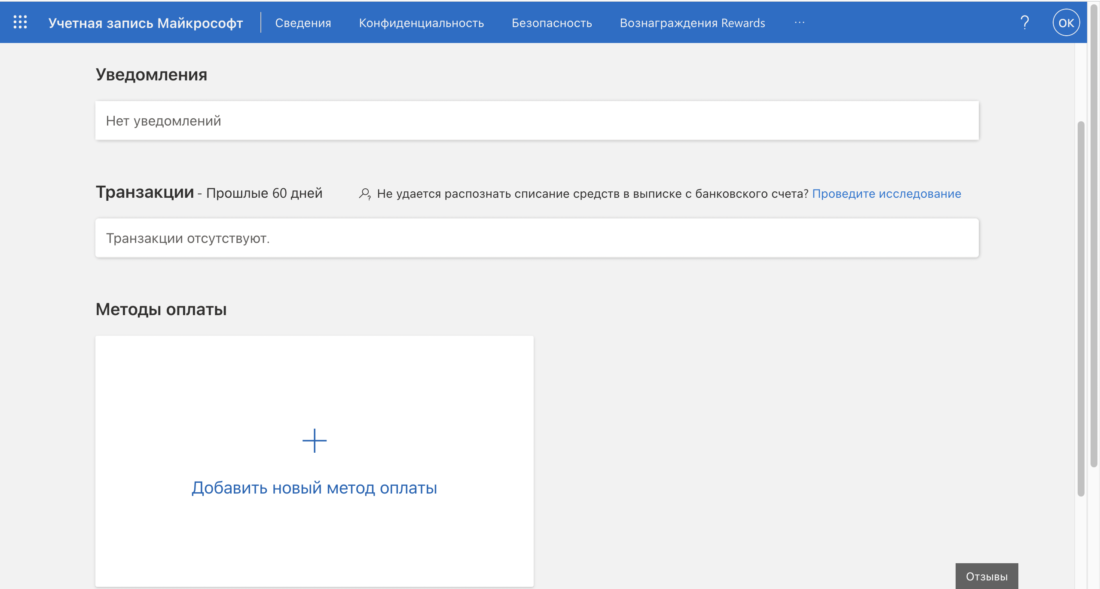Click Учетная запись Майкрософт home link
Image resolution: width=1100 pixels, height=589 pixels.
146,22
